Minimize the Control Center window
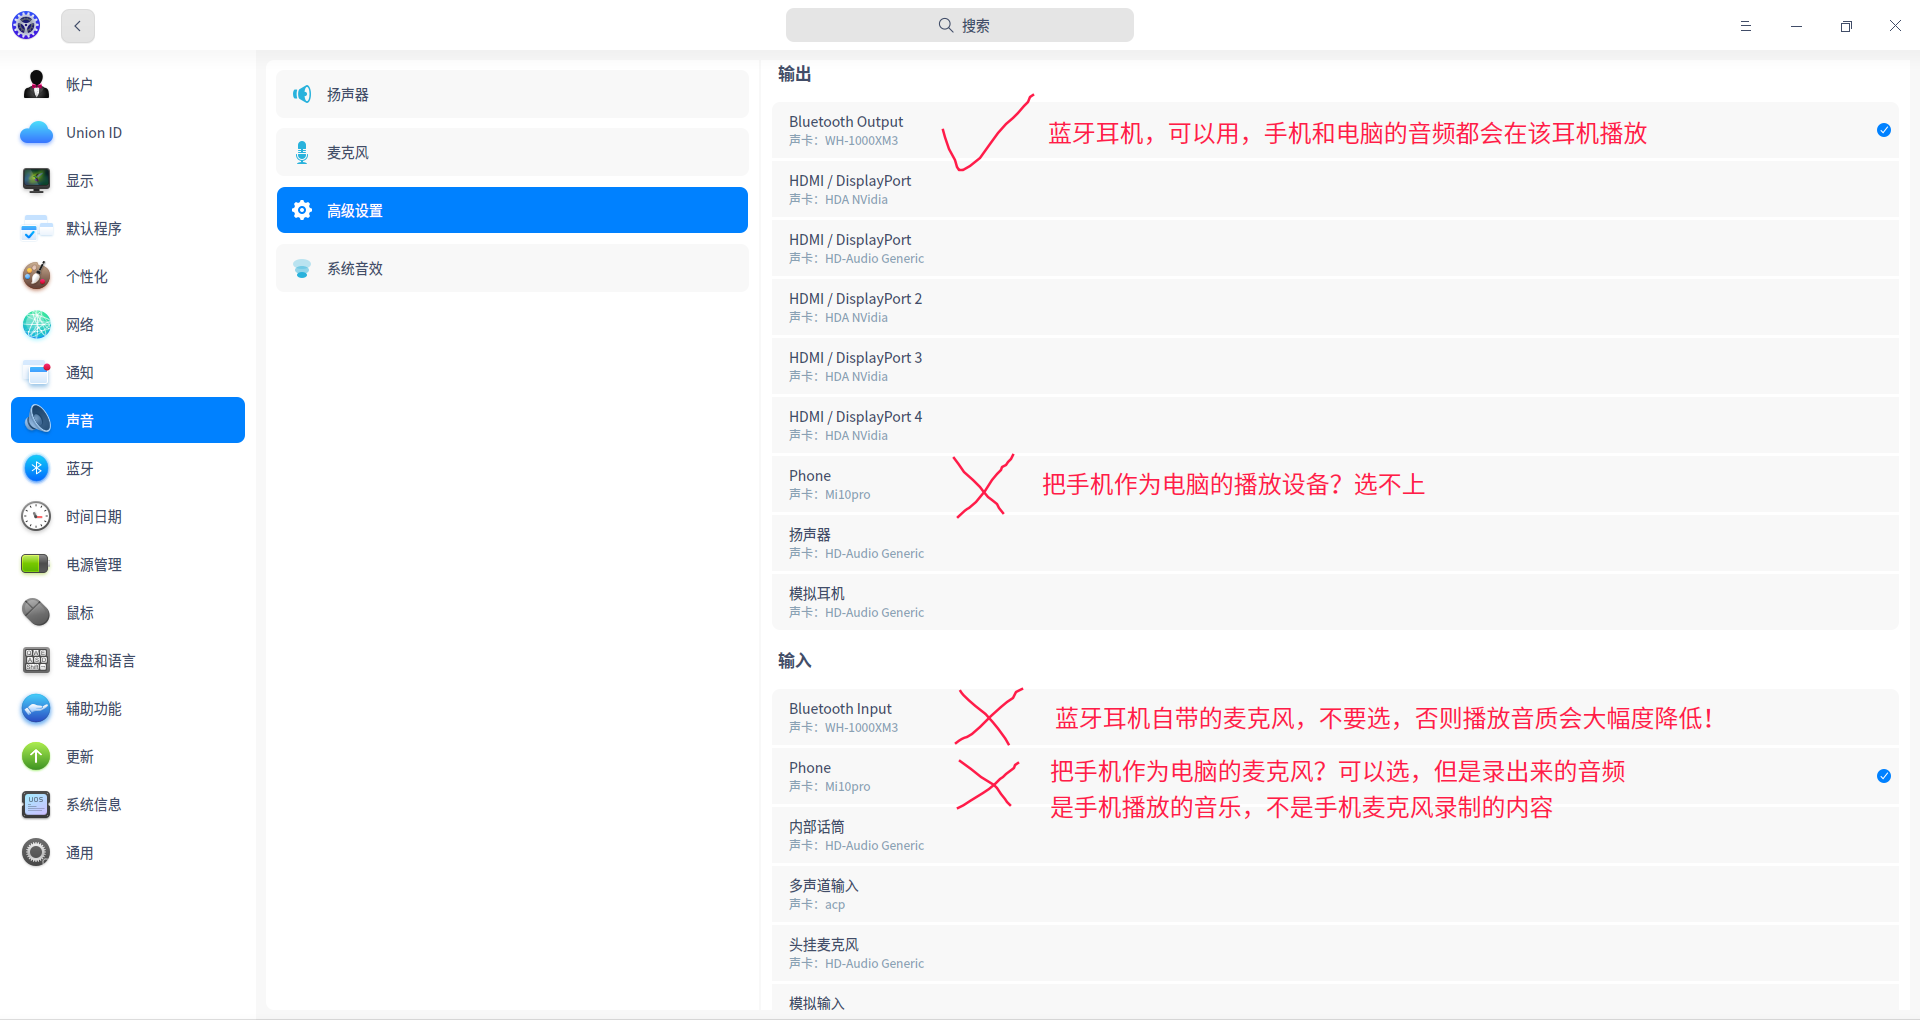Image resolution: width=1920 pixels, height=1020 pixels. tap(1796, 26)
